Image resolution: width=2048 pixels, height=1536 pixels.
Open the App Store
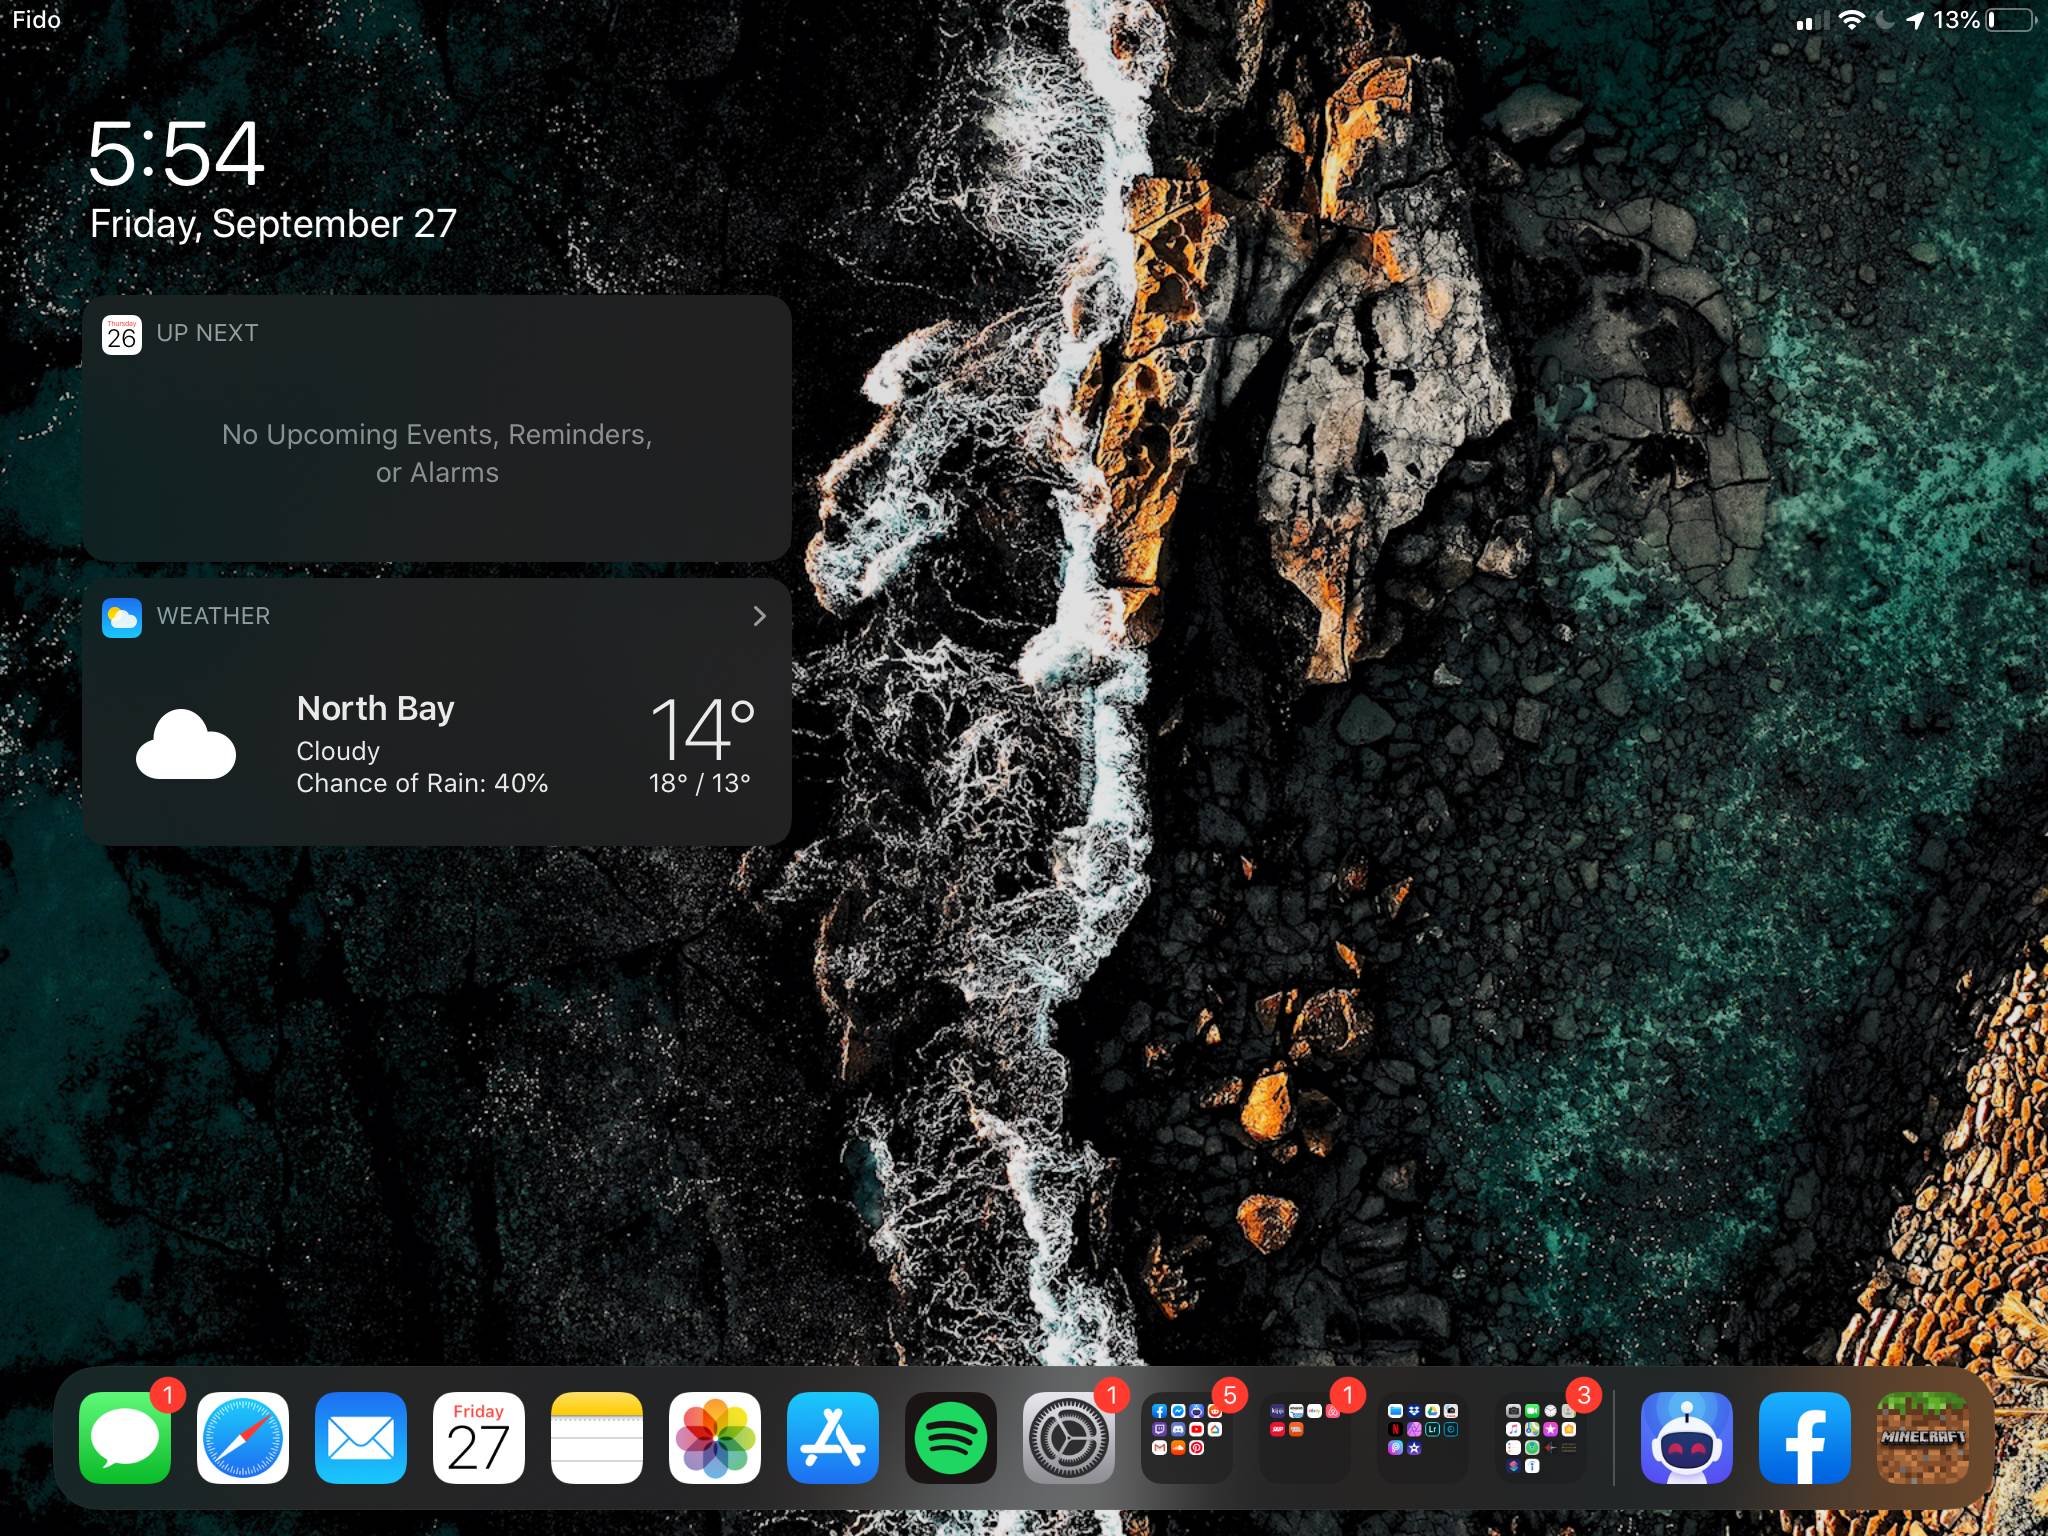pos(833,1438)
